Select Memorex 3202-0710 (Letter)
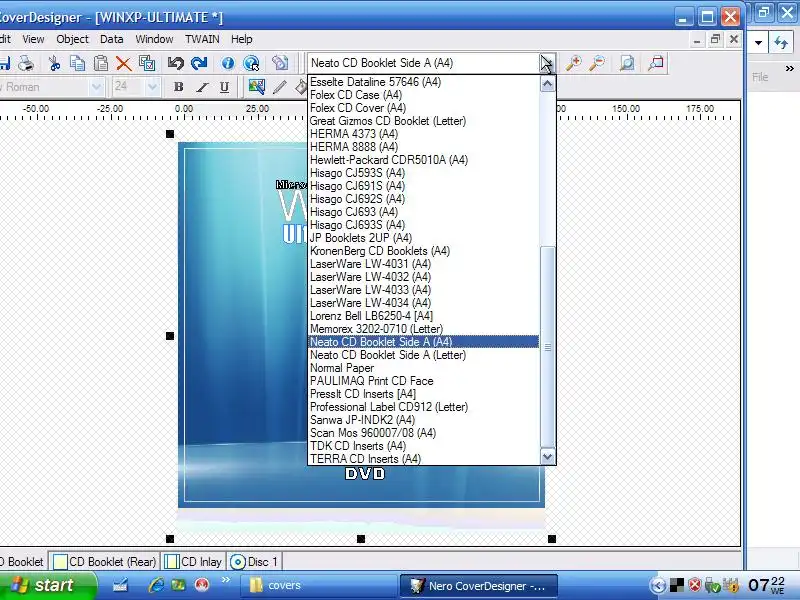 pyautogui.click(x=376, y=329)
